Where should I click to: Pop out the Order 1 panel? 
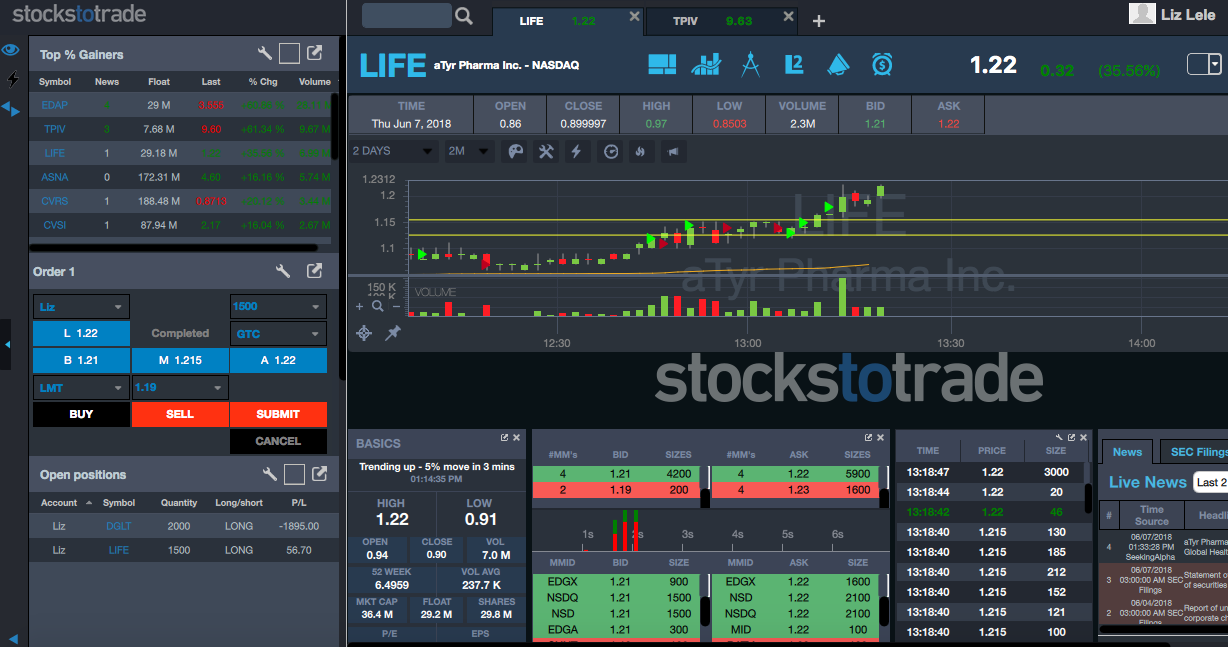click(315, 271)
